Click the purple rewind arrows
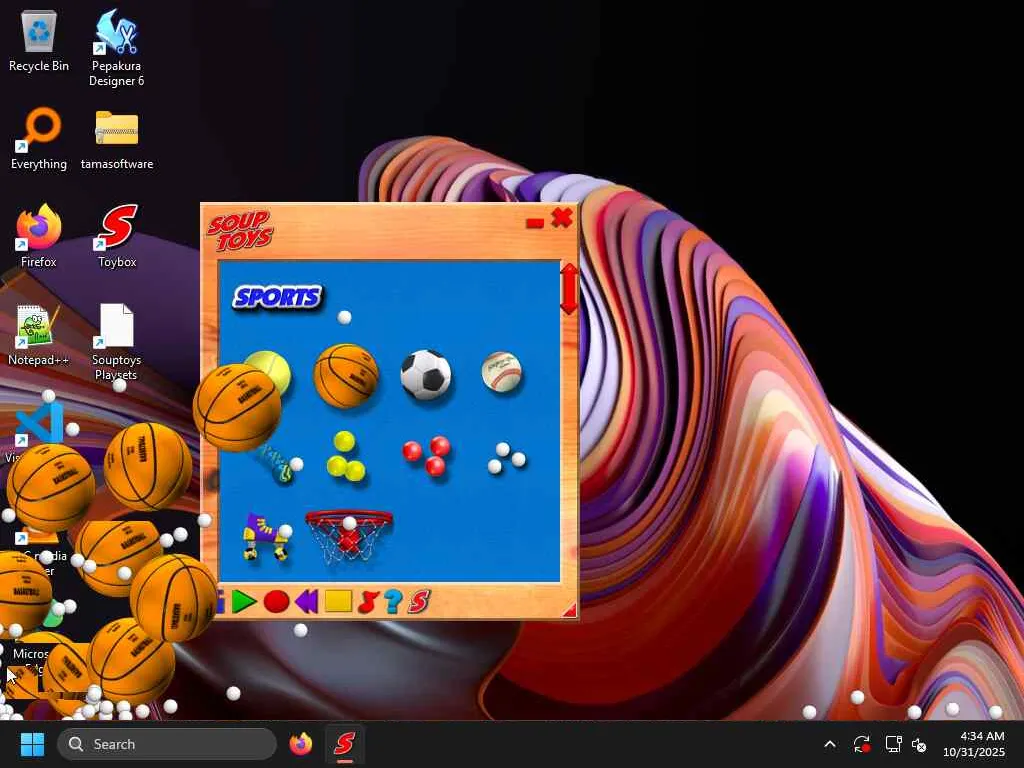 tap(306, 601)
